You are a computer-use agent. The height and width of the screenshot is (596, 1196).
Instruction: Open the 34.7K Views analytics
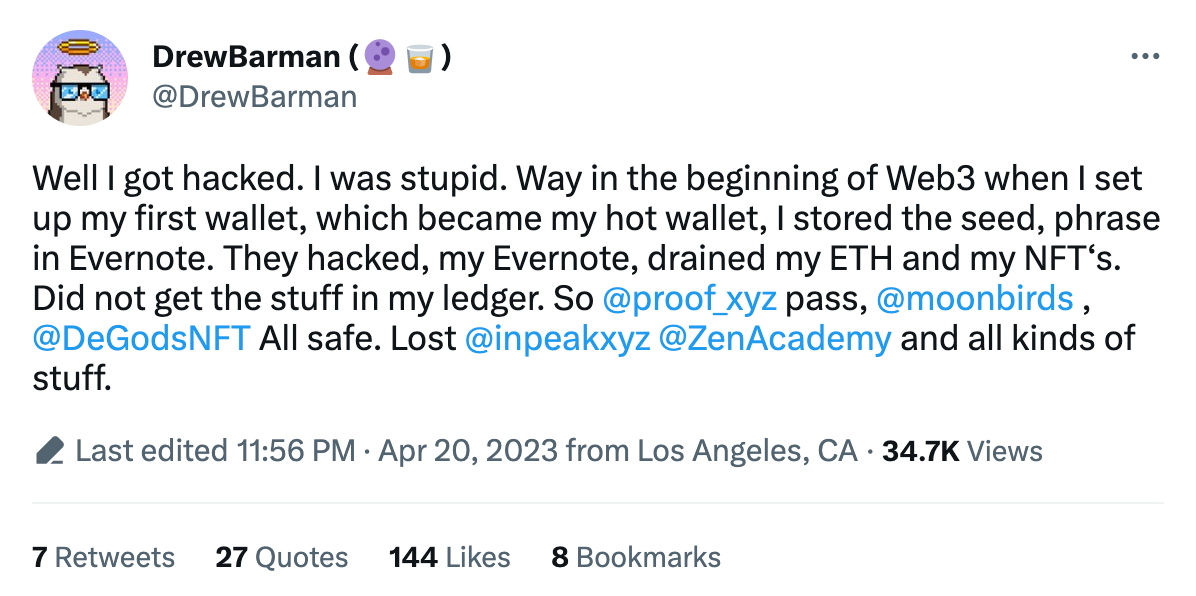[x=962, y=451]
